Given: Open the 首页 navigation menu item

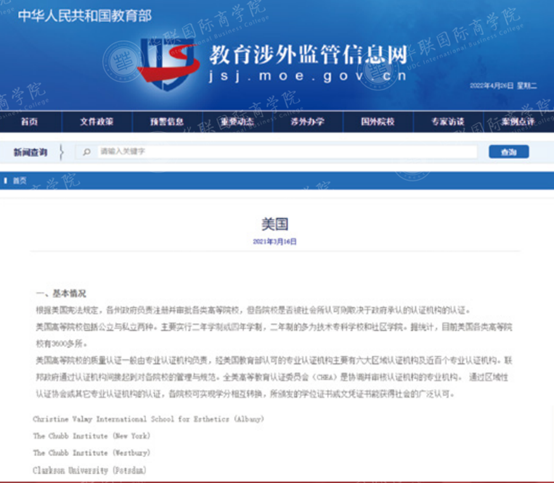Looking at the screenshot, I should tap(29, 122).
